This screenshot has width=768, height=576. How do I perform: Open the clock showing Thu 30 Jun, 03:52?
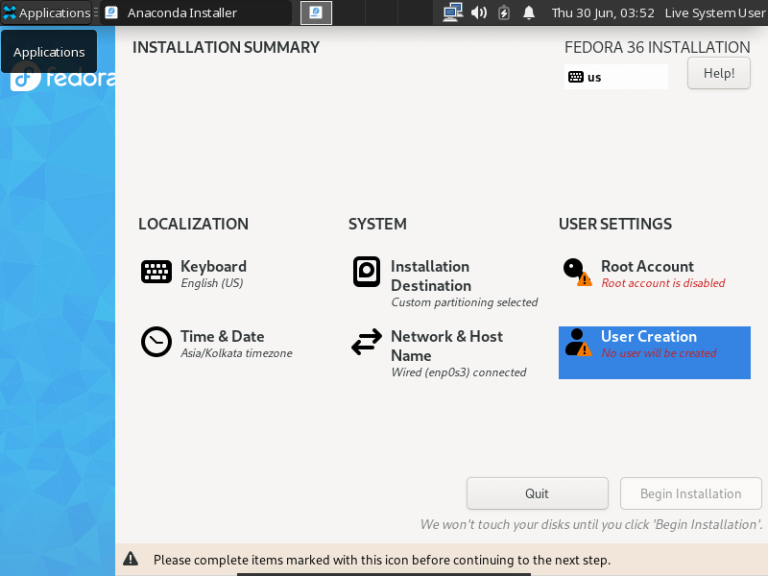[x=603, y=13]
